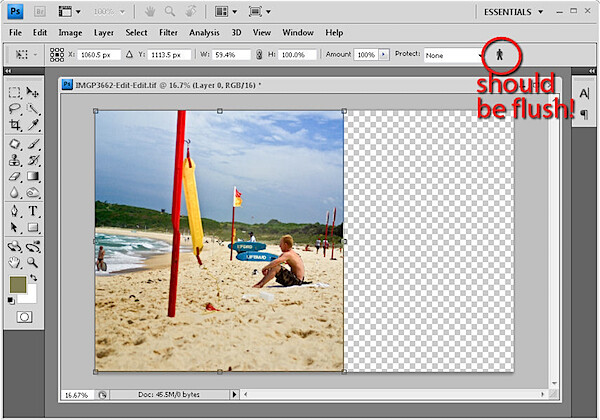Launch Bridge from the Br icon

coord(40,11)
